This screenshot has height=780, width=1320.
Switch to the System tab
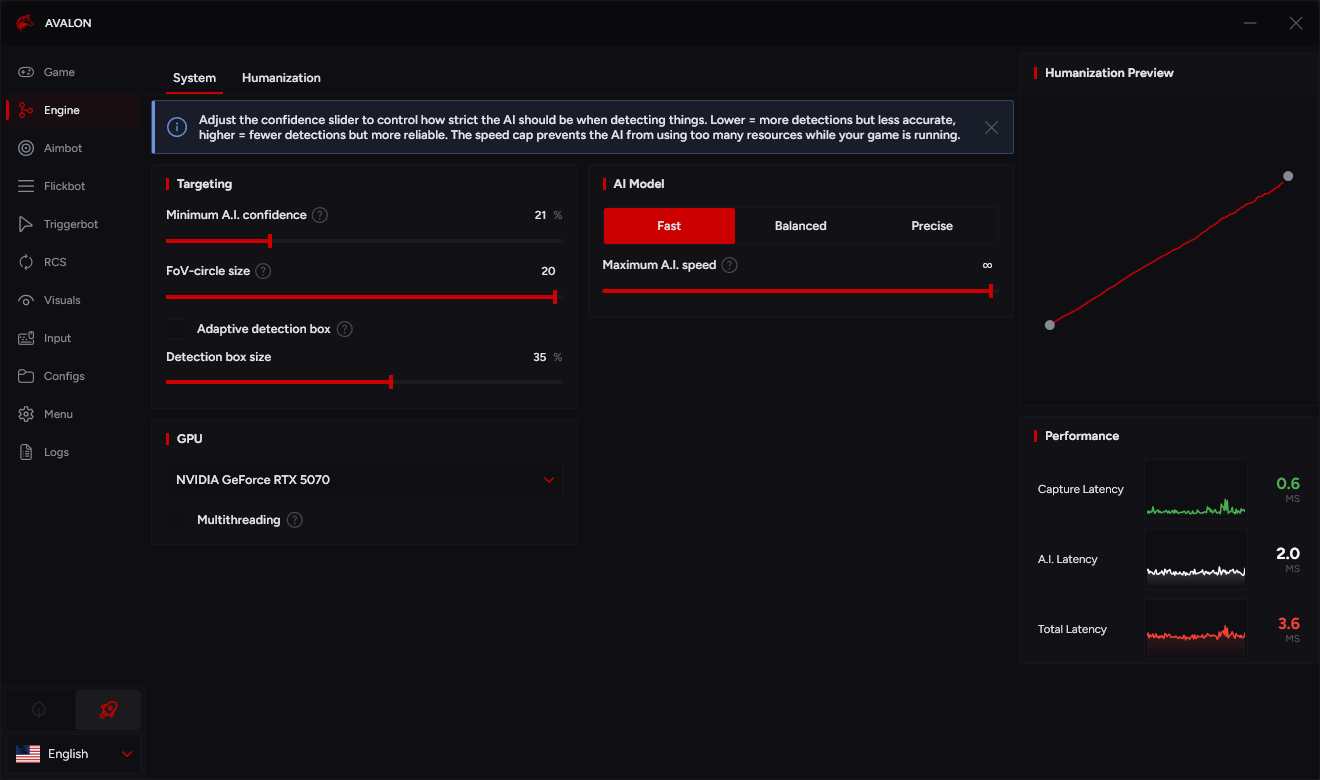pyautogui.click(x=194, y=78)
